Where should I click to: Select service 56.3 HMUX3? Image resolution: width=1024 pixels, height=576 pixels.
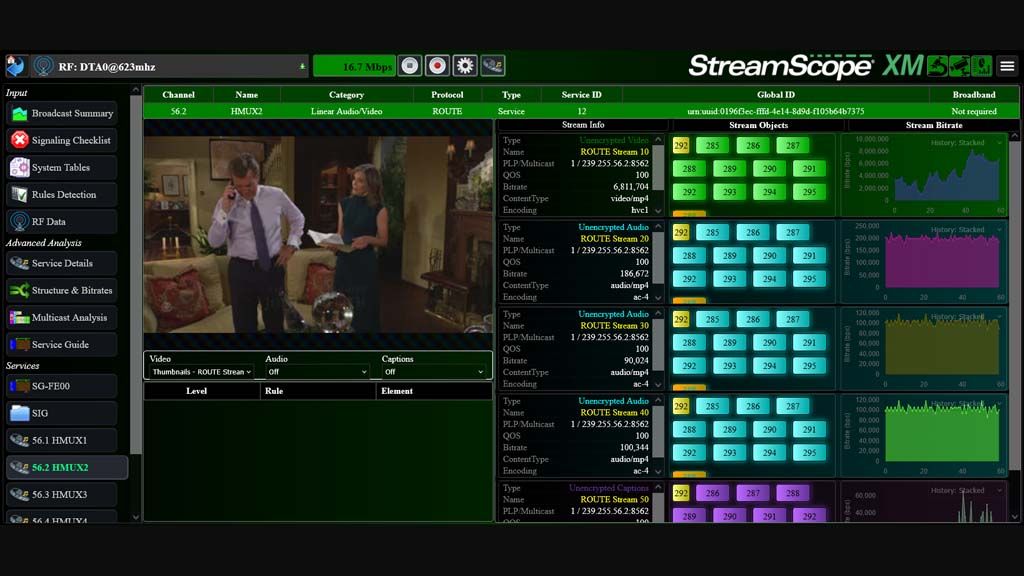click(62, 495)
